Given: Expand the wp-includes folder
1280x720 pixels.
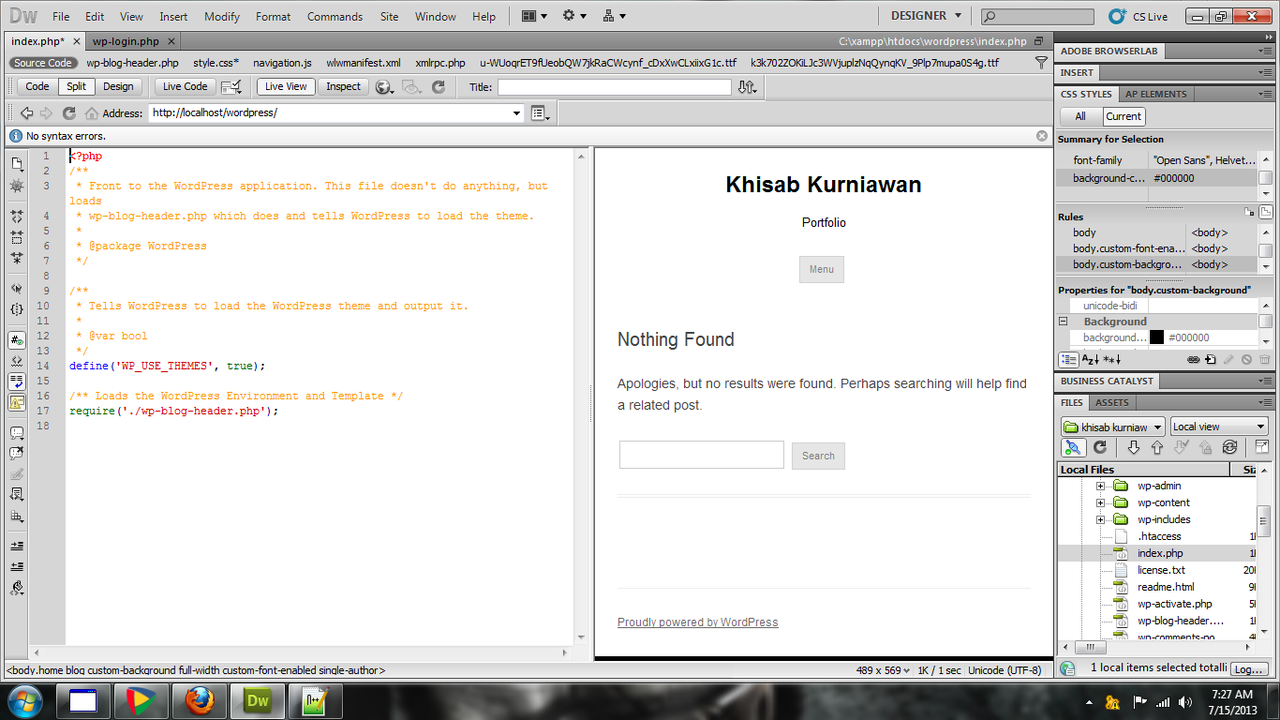Looking at the screenshot, I should (x=1100, y=520).
